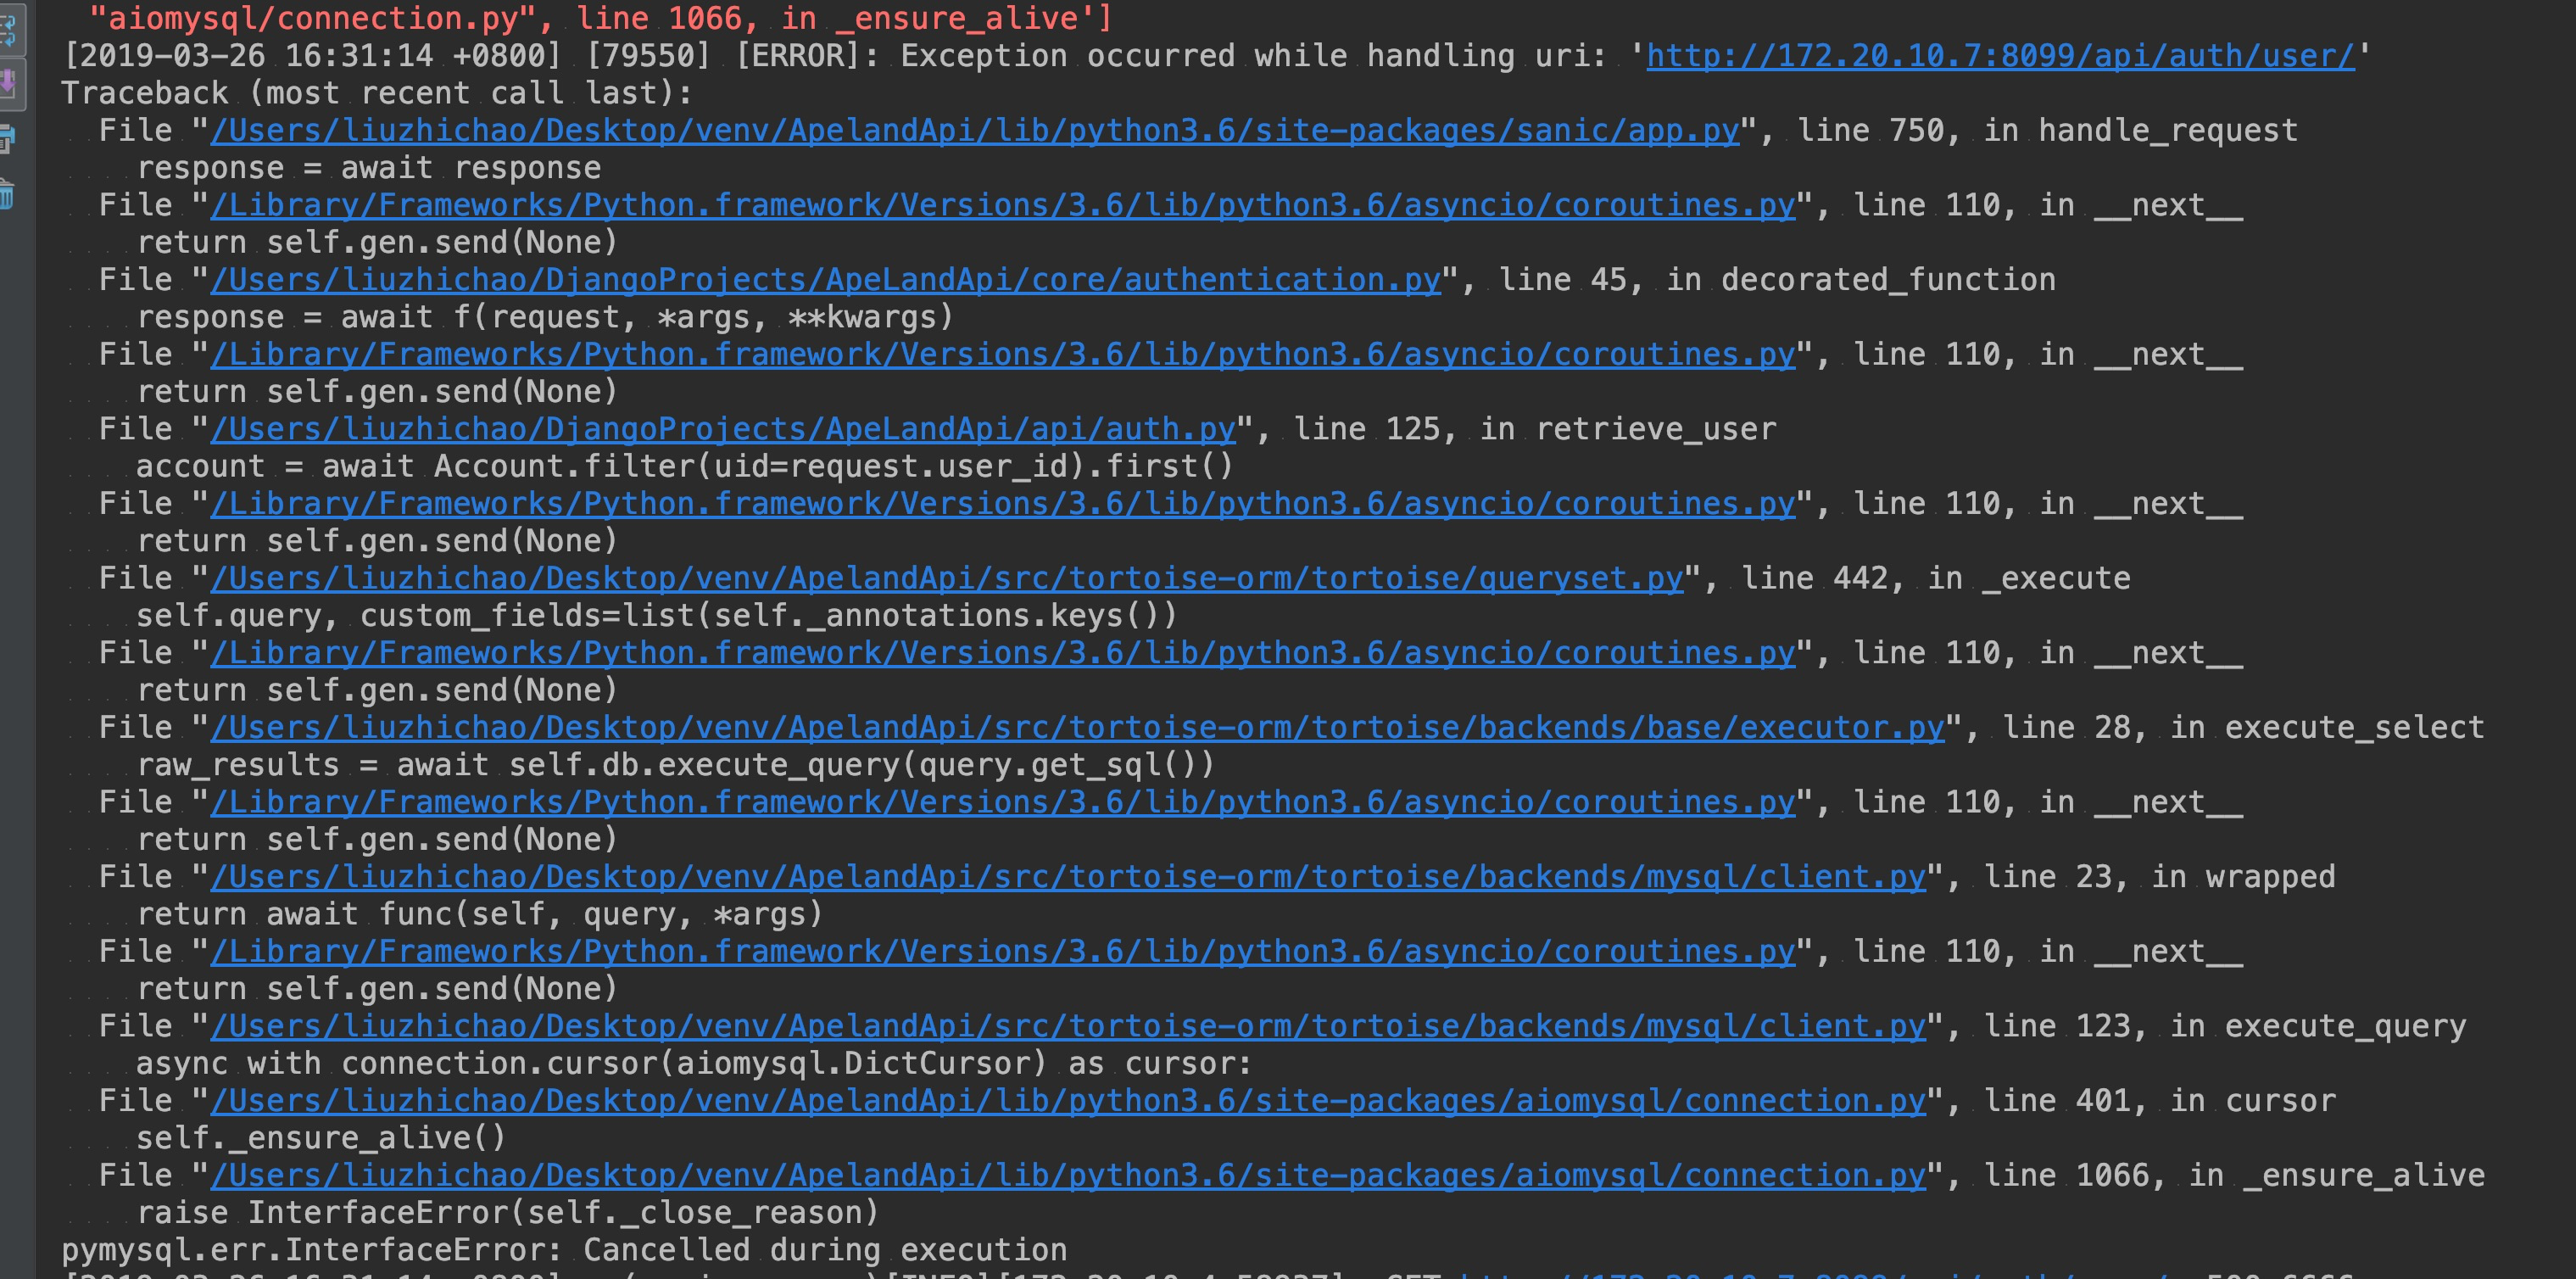Open coroutines.py link below 'response = await response'
This screenshot has height=1279, width=2576.
(x=1003, y=205)
